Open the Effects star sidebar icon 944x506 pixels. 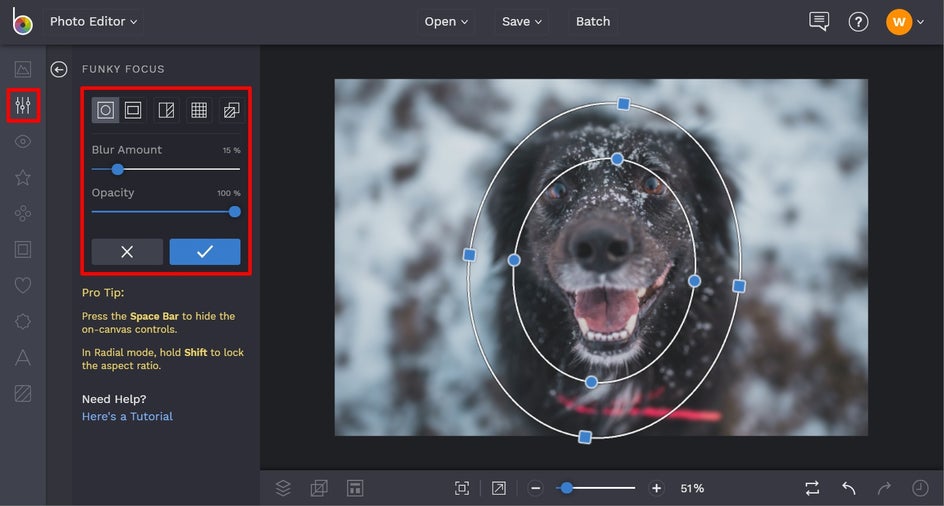(x=23, y=177)
